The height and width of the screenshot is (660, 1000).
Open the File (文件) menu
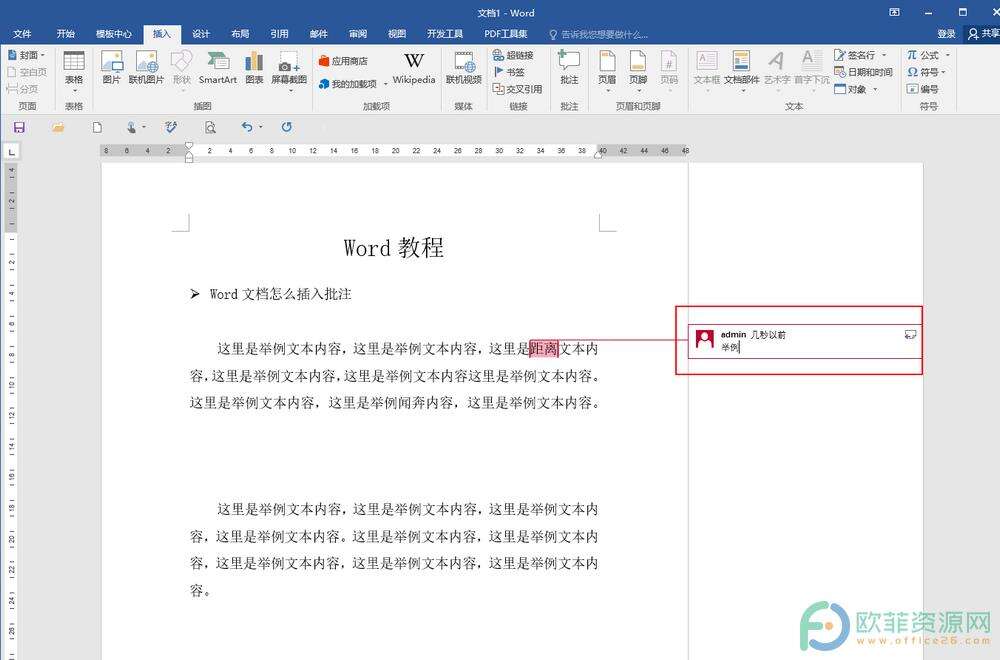point(22,34)
